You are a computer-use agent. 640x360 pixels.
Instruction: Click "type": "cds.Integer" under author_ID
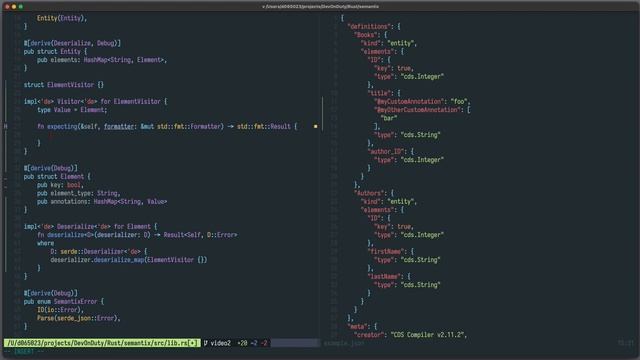[x=409, y=160]
